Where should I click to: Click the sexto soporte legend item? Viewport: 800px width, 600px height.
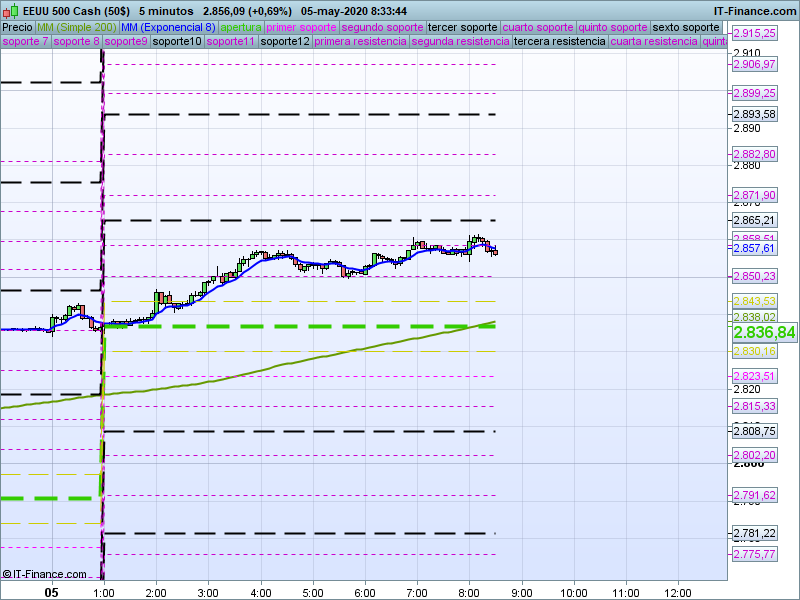[x=686, y=27]
